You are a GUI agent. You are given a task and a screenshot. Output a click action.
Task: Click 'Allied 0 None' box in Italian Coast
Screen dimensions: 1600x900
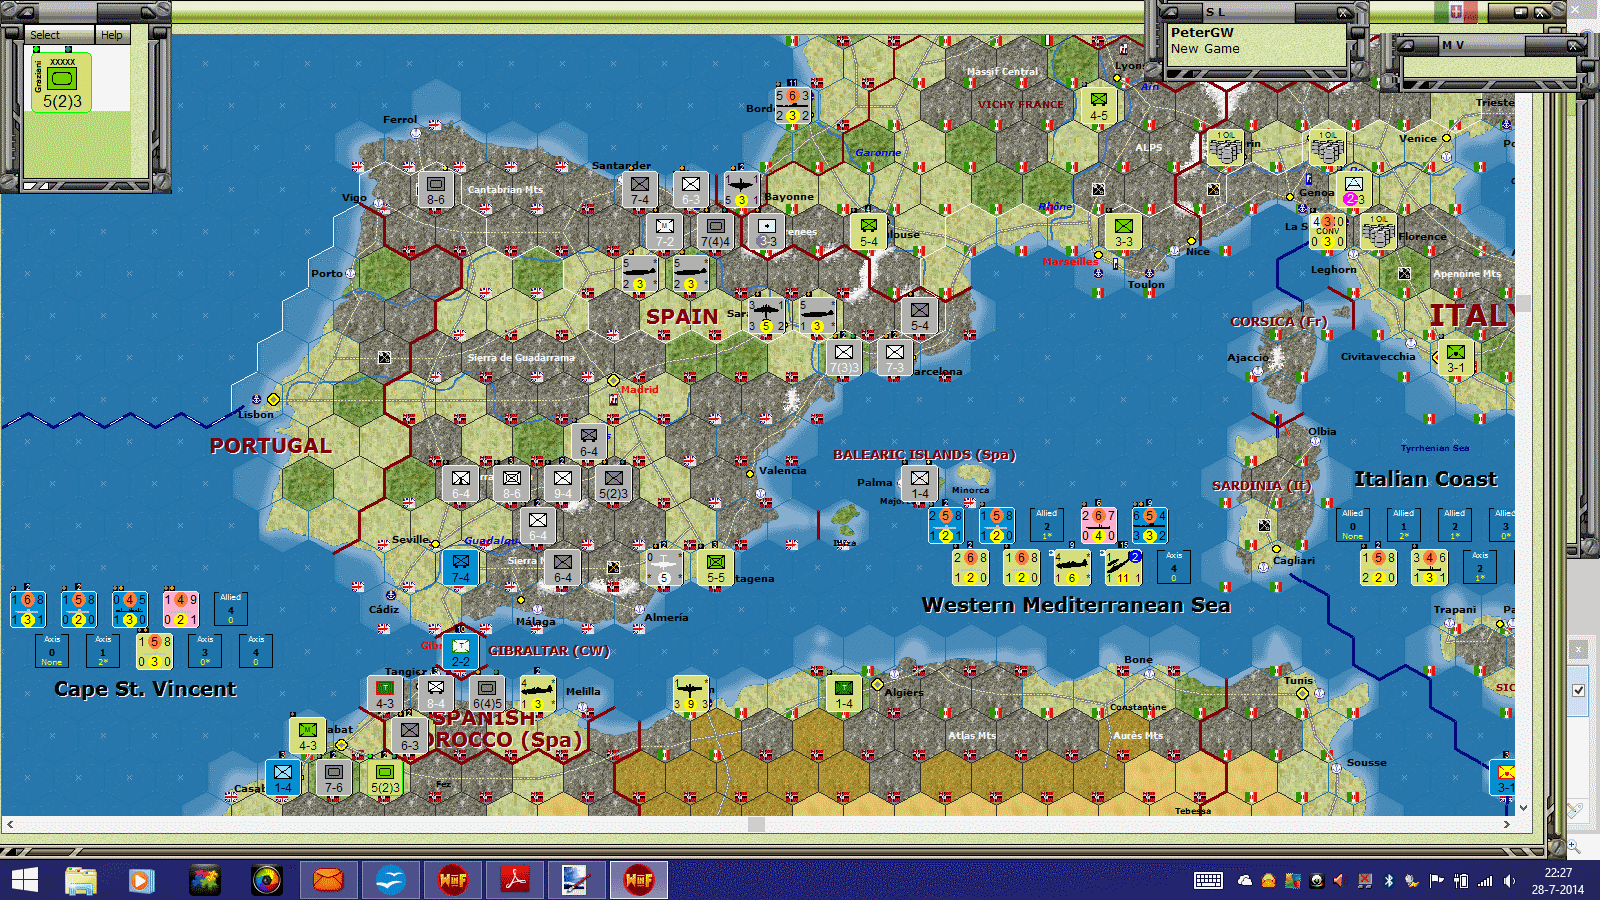click(1353, 525)
